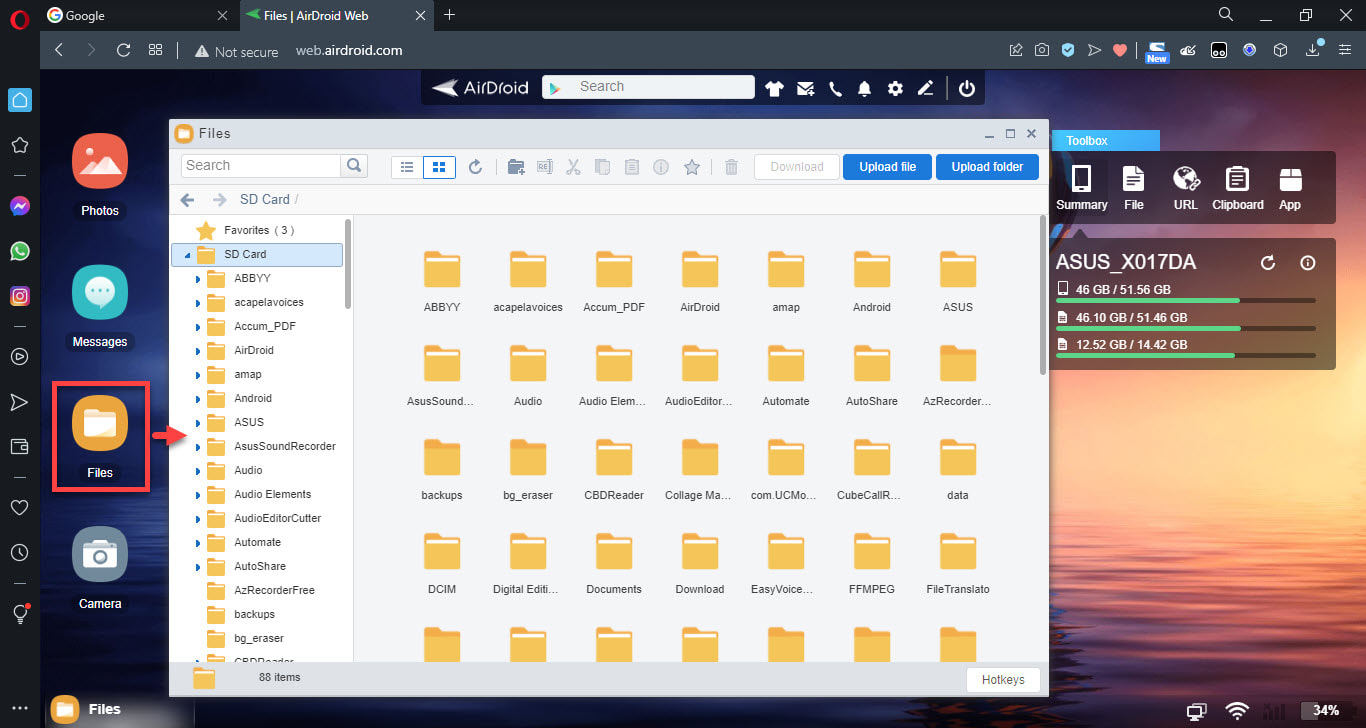Viewport: 1366px width, 728px height.
Task: Click the Hotkeys button
Action: [1003, 680]
